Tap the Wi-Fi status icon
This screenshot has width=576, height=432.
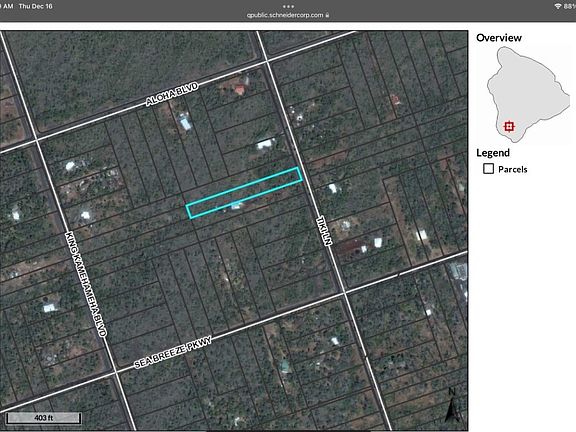pos(558,6)
